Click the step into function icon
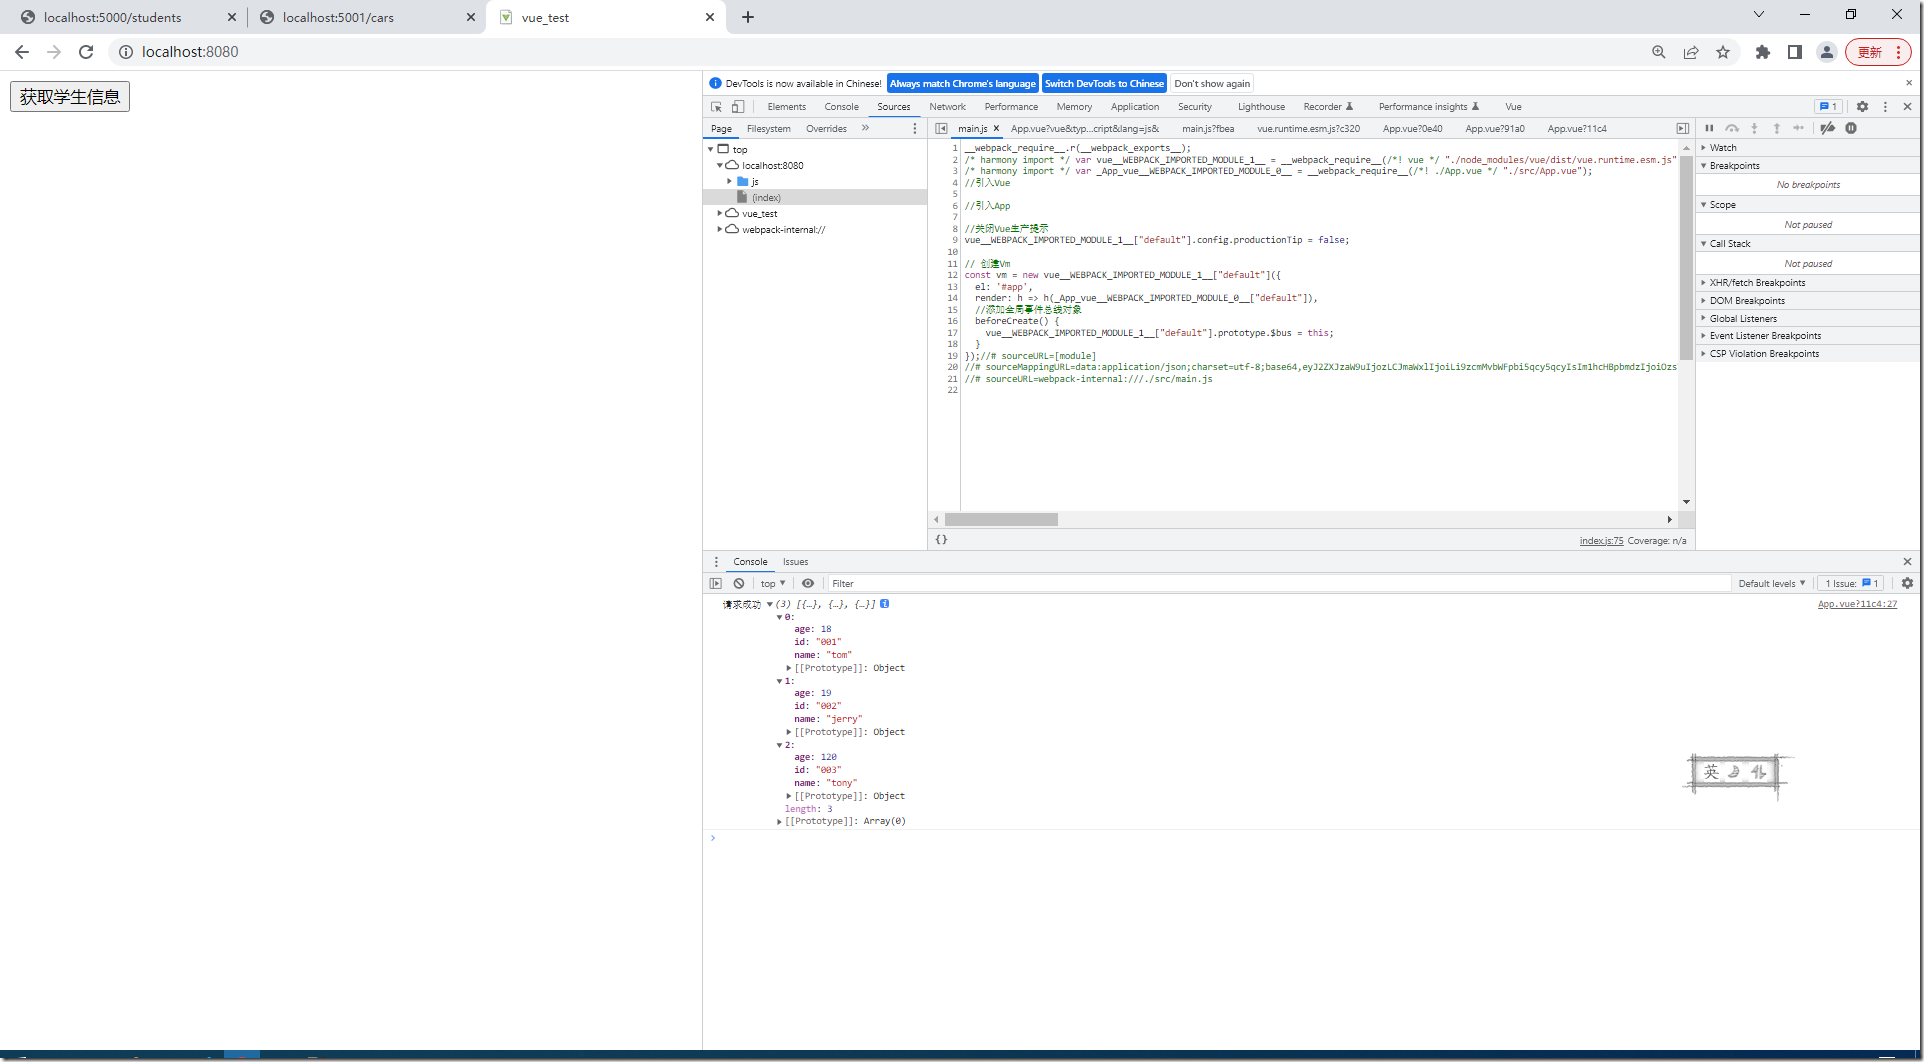The height and width of the screenshot is (1062, 1924). coord(1754,128)
